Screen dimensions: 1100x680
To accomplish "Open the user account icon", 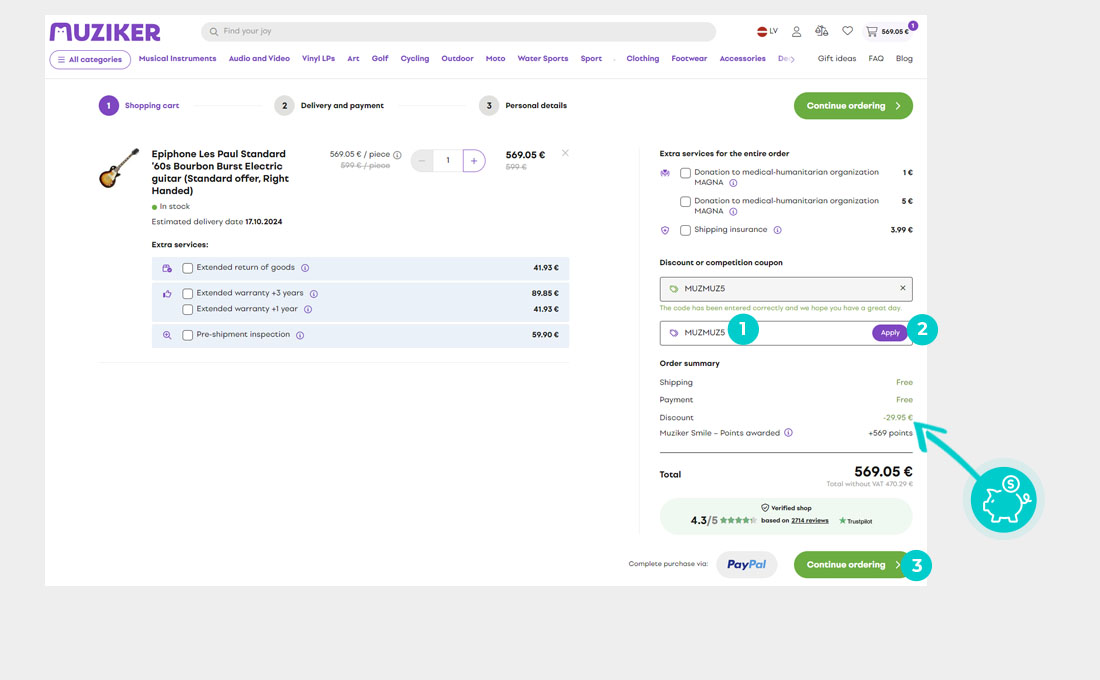I will (x=796, y=32).
